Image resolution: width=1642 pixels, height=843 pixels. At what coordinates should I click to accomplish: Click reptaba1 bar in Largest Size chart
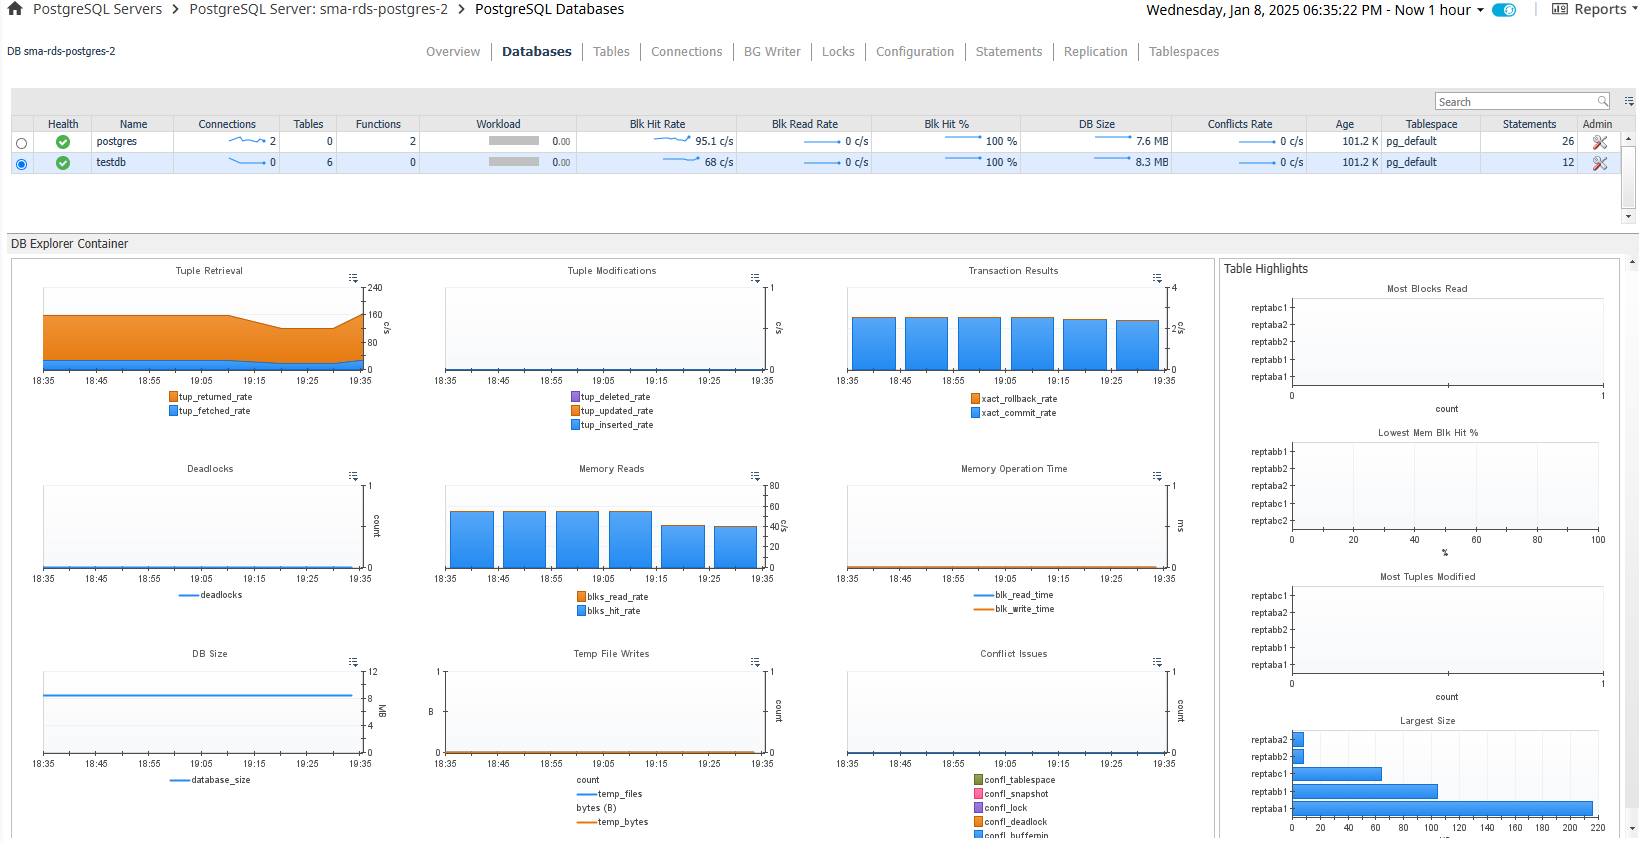pos(1442,809)
